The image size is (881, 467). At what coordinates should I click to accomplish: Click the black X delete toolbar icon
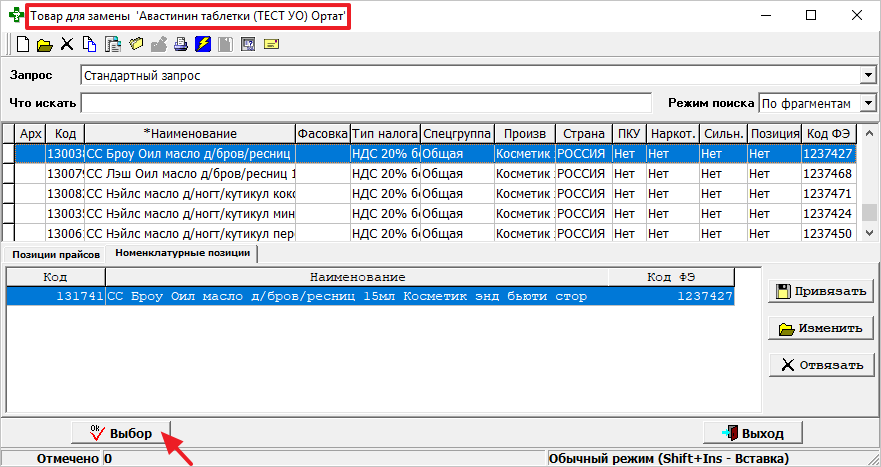click(67, 44)
